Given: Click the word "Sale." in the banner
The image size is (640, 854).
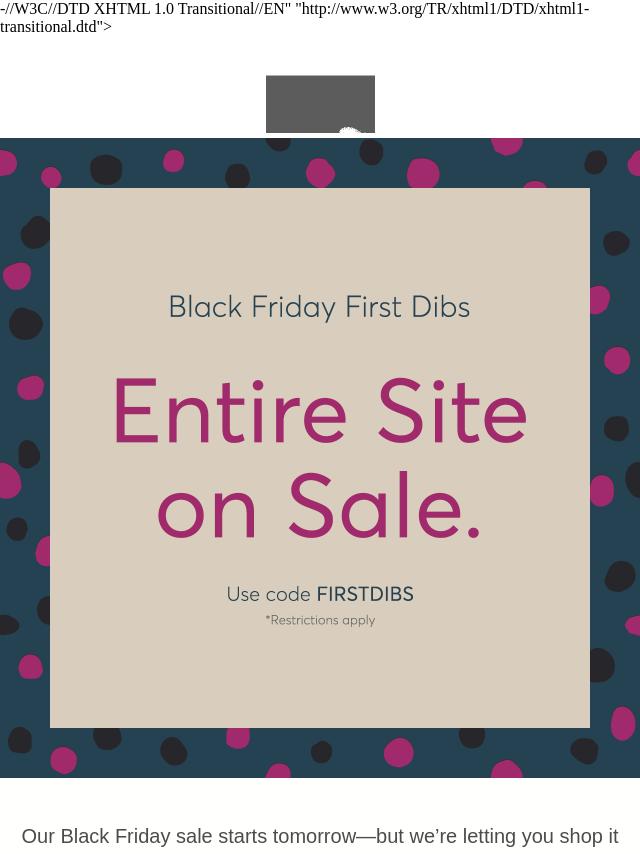Looking at the screenshot, I should (x=385, y=505).
